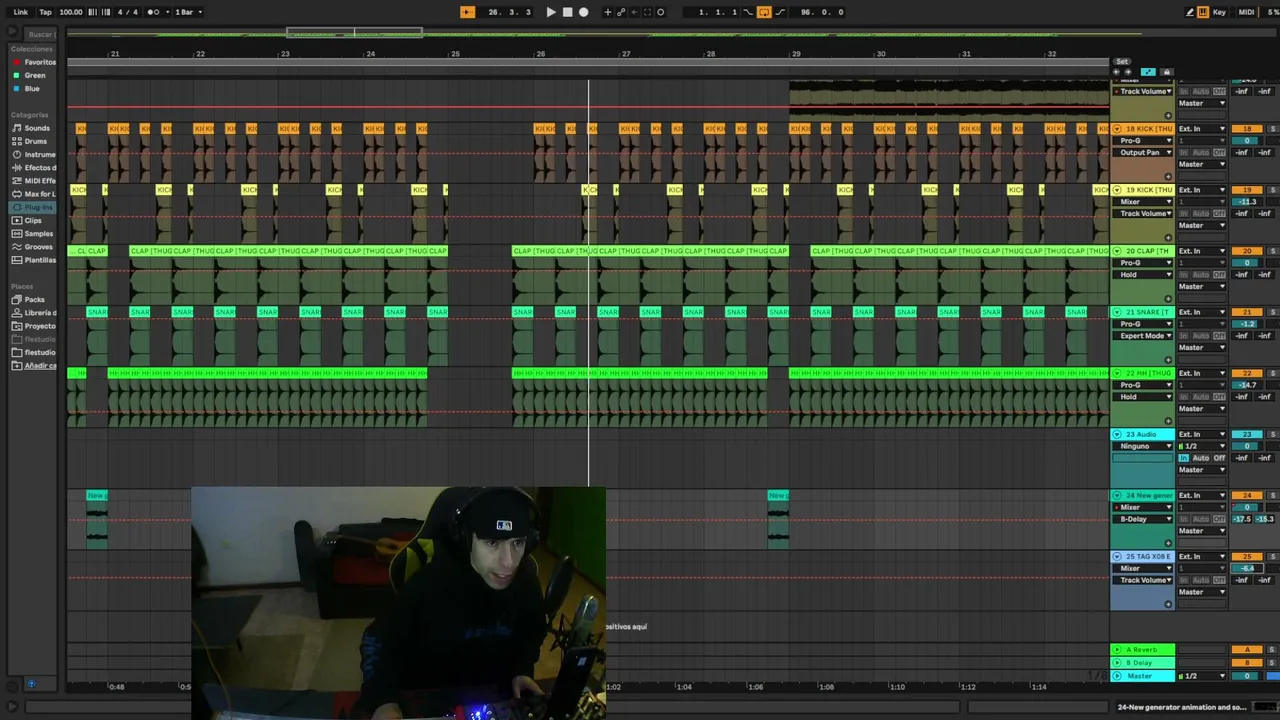Viewport: 1280px width, 720px height.
Task: Toggle the Metronome button
Action: pos(153,12)
